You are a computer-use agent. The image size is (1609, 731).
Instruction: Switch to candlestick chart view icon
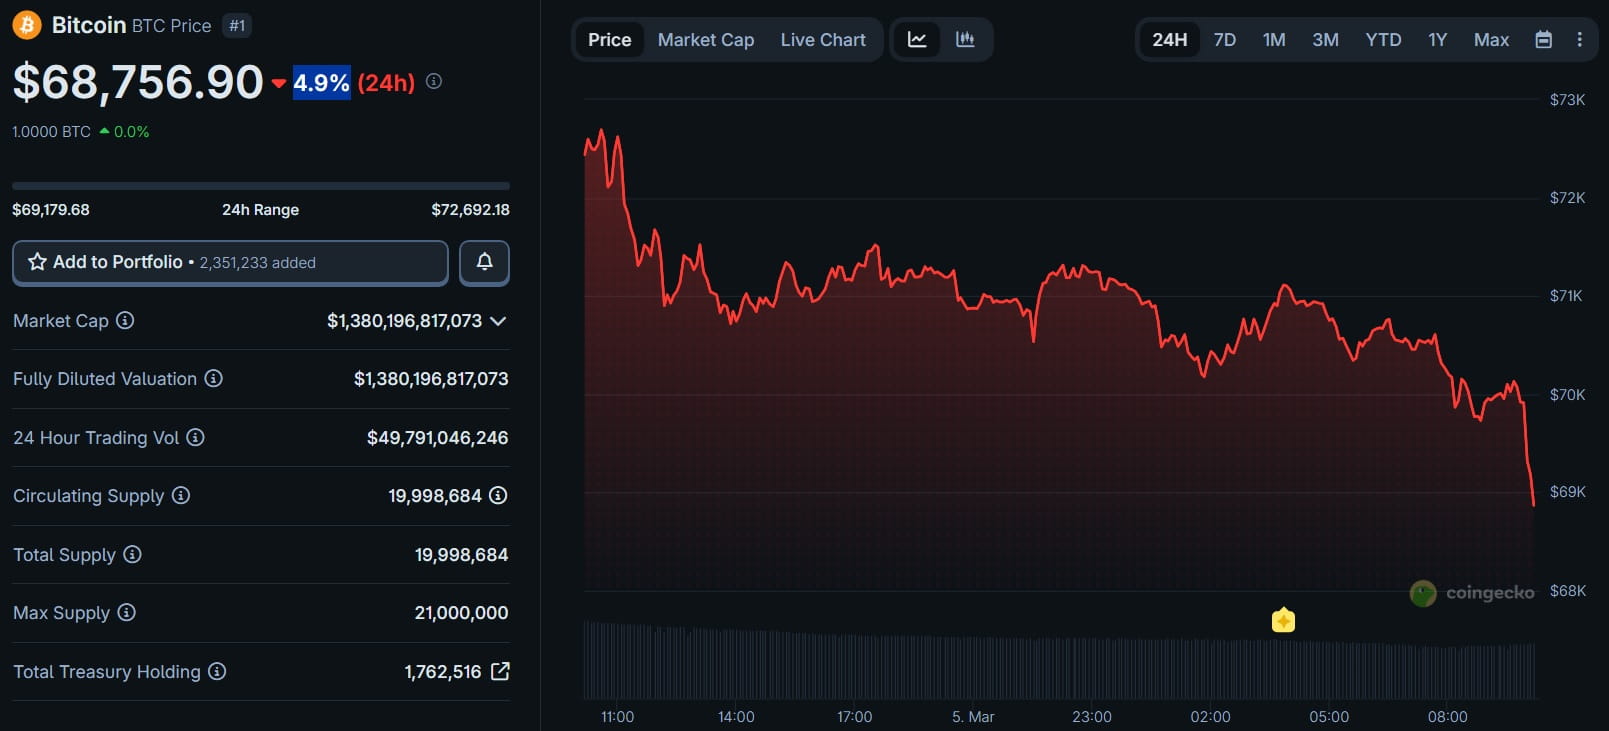click(965, 40)
